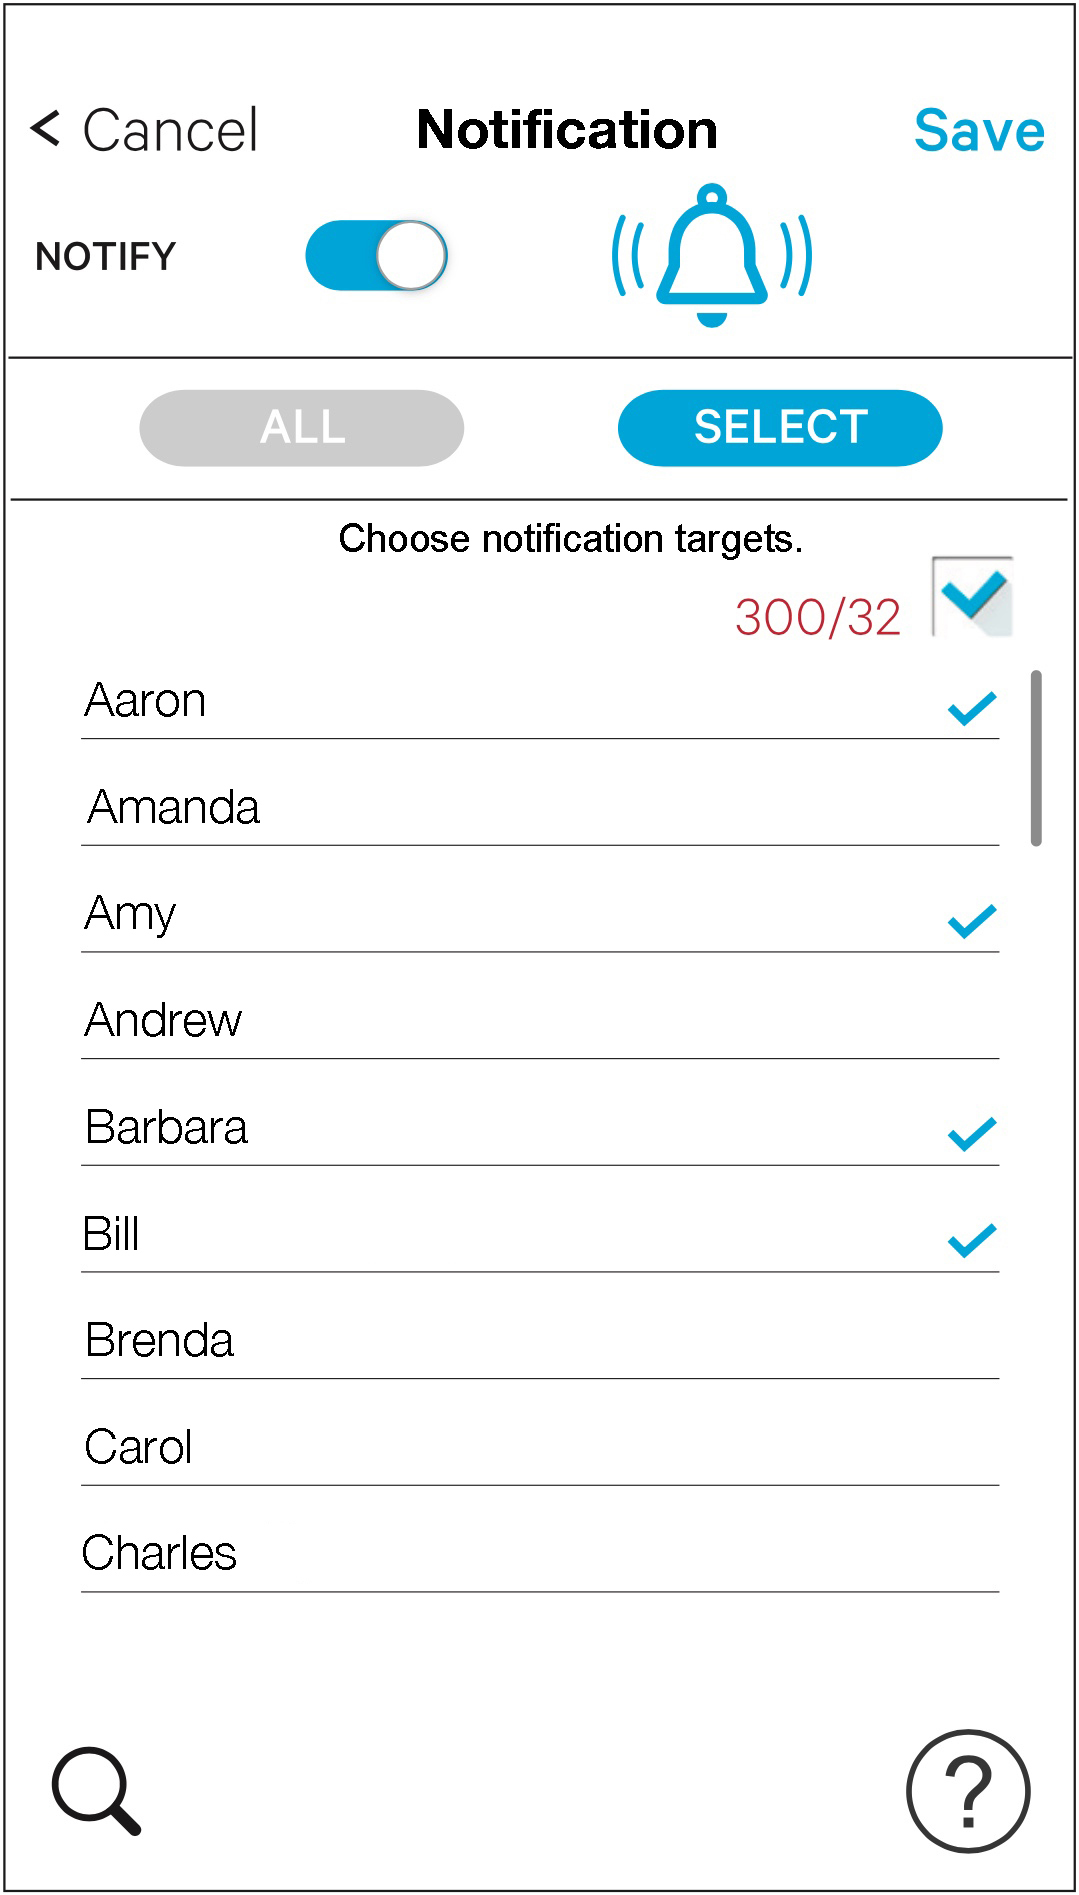Screen dimensions: 1079x1895
Task: Switch to the SELECT tab
Action: coord(780,428)
